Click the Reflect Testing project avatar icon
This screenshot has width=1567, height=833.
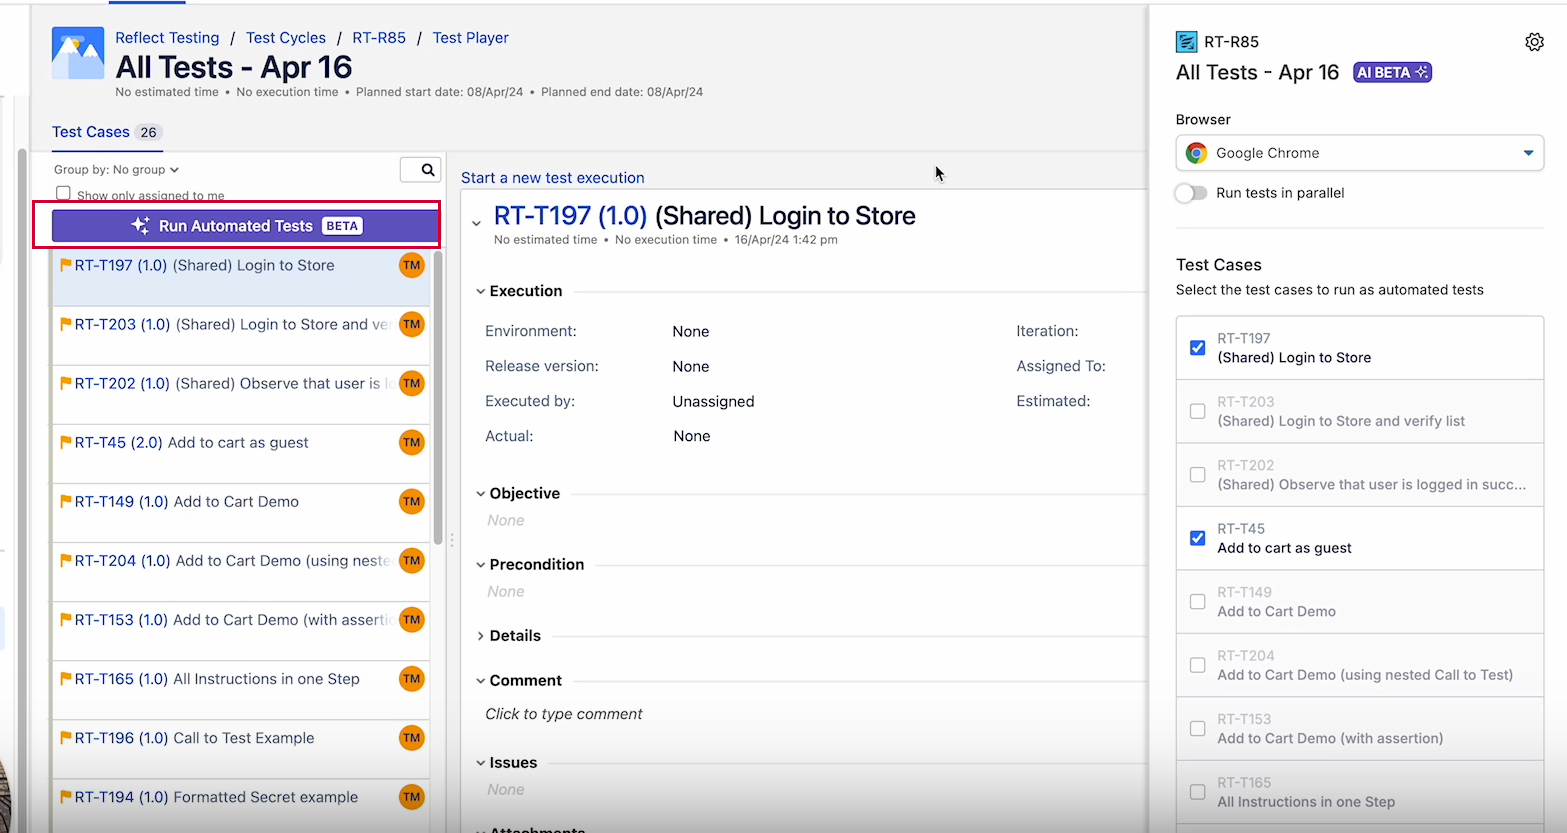[78, 54]
